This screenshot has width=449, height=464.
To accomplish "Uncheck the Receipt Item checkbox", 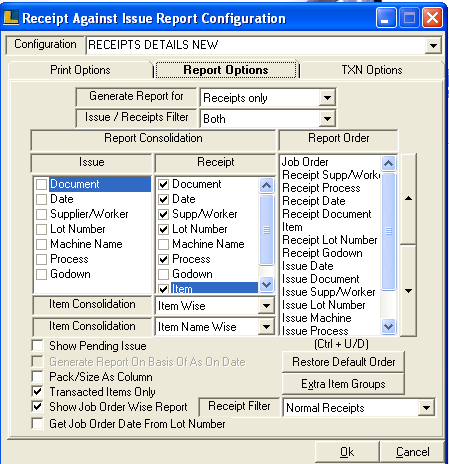I will click(163, 289).
